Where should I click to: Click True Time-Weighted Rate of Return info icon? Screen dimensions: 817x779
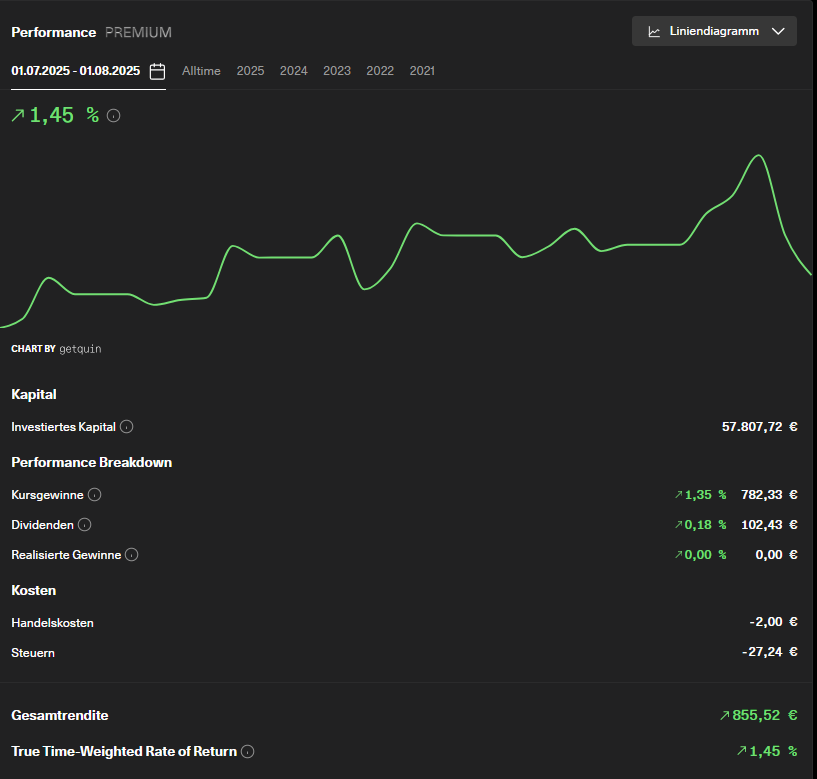coord(247,751)
